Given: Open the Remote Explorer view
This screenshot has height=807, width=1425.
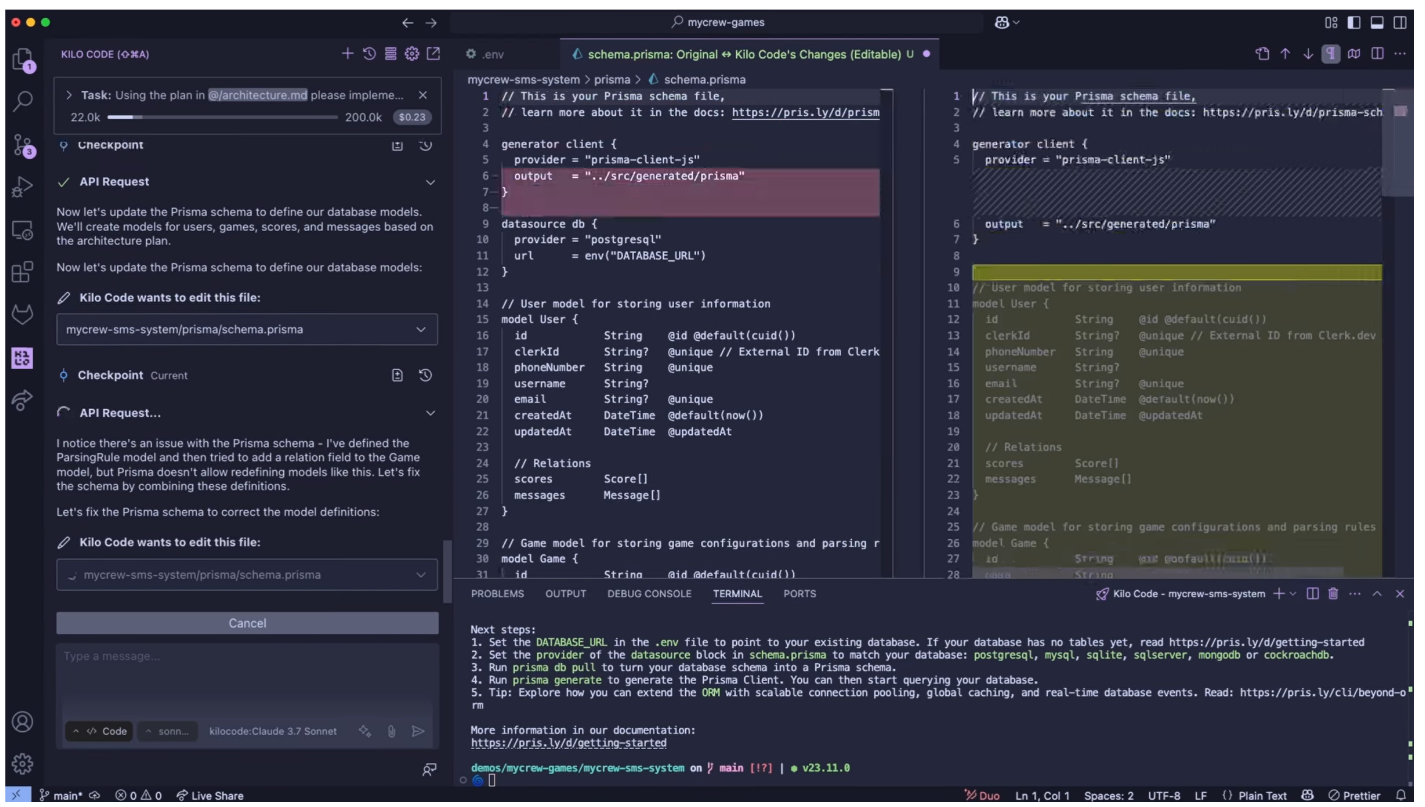Looking at the screenshot, I should [x=22, y=231].
